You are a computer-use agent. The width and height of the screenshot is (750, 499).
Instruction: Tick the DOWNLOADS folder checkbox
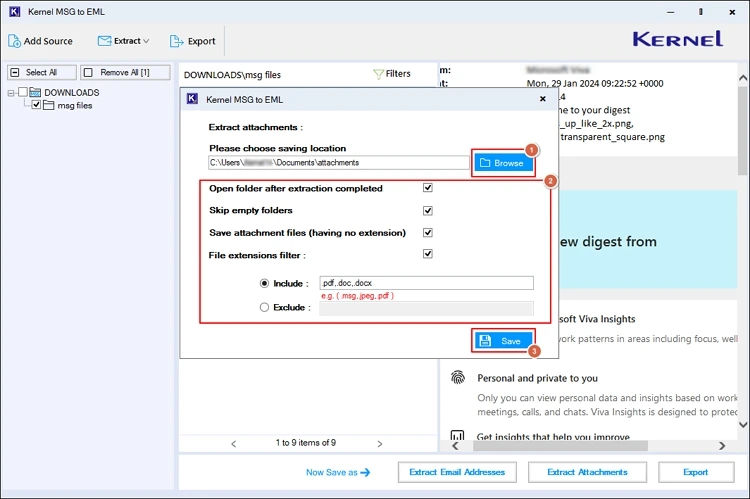coord(23,93)
